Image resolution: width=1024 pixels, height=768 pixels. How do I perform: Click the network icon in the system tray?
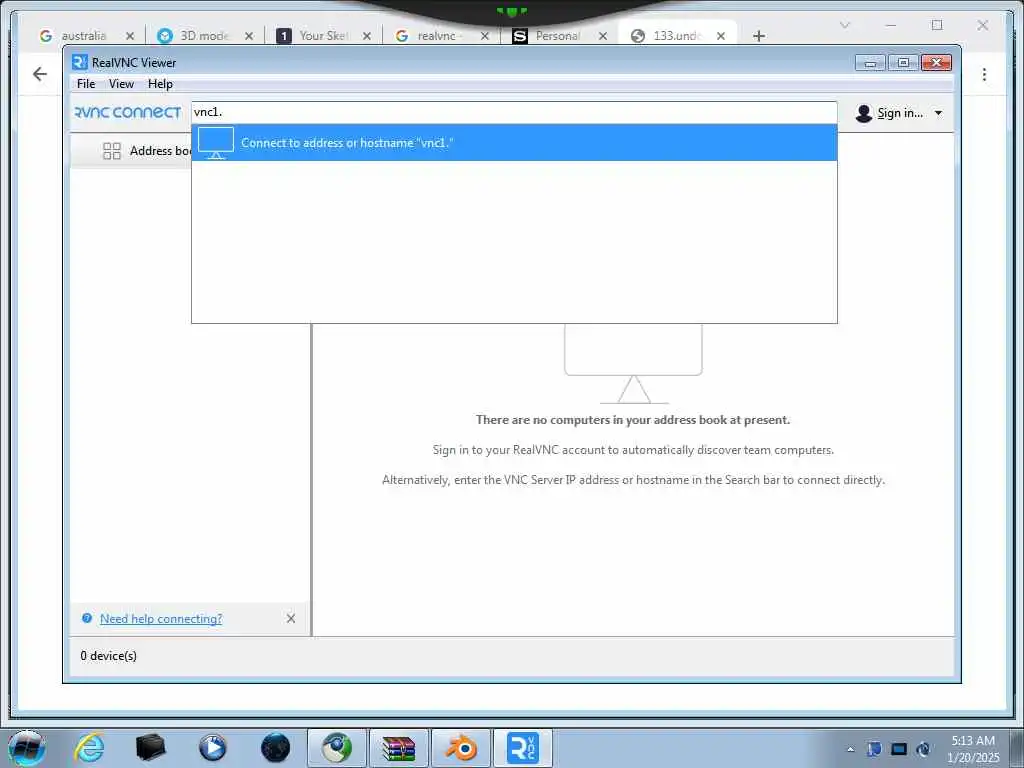click(899, 749)
